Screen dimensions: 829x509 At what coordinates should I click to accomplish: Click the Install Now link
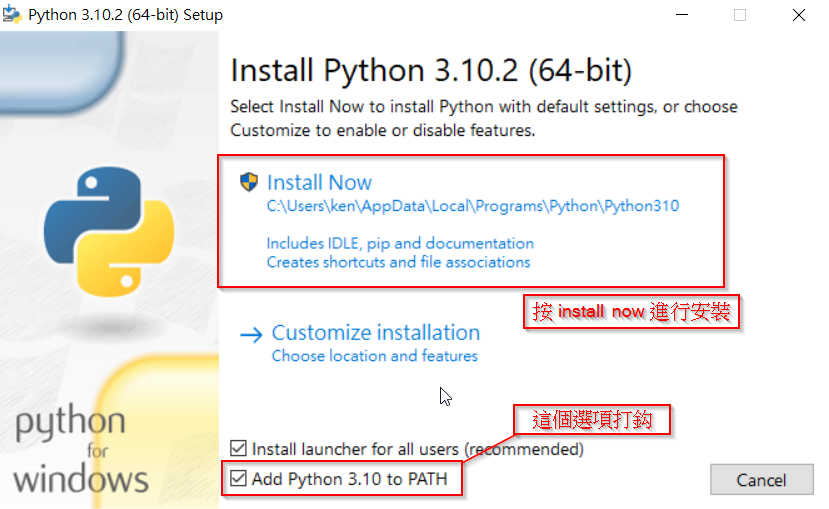tap(319, 183)
